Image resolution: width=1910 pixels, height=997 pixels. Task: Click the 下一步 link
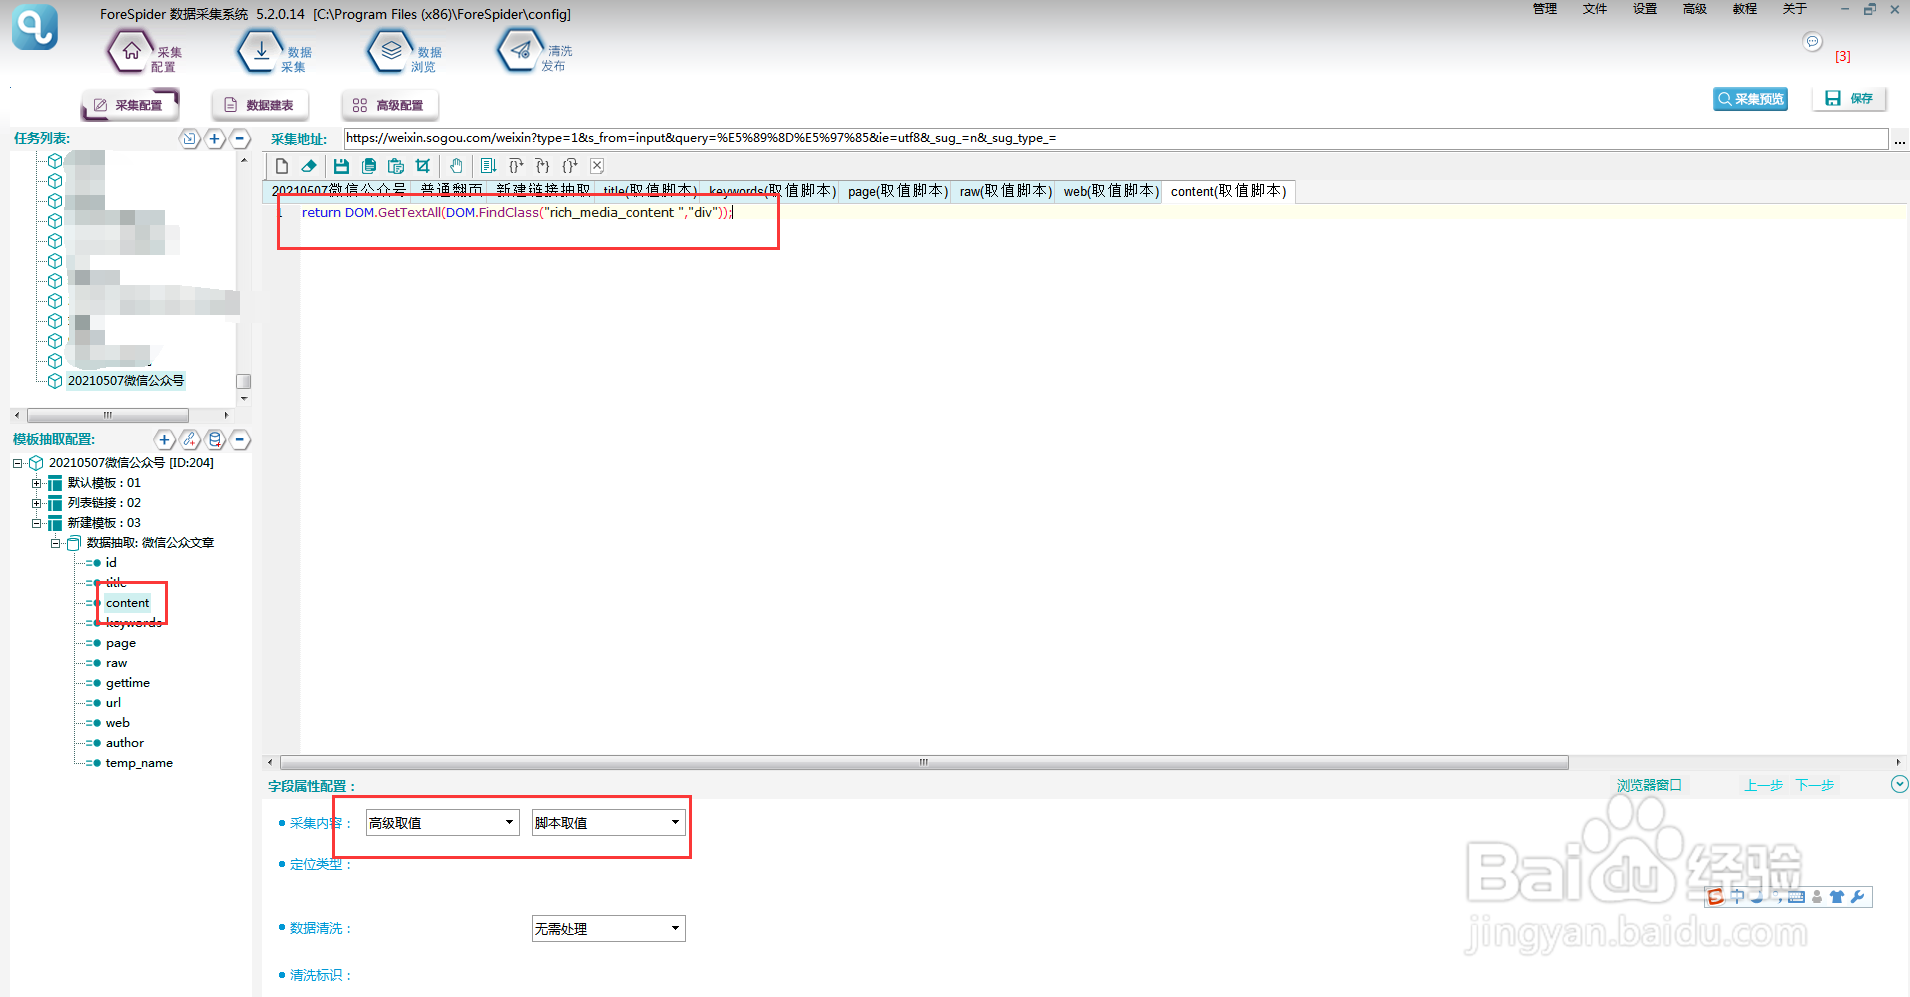coord(1815,786)
